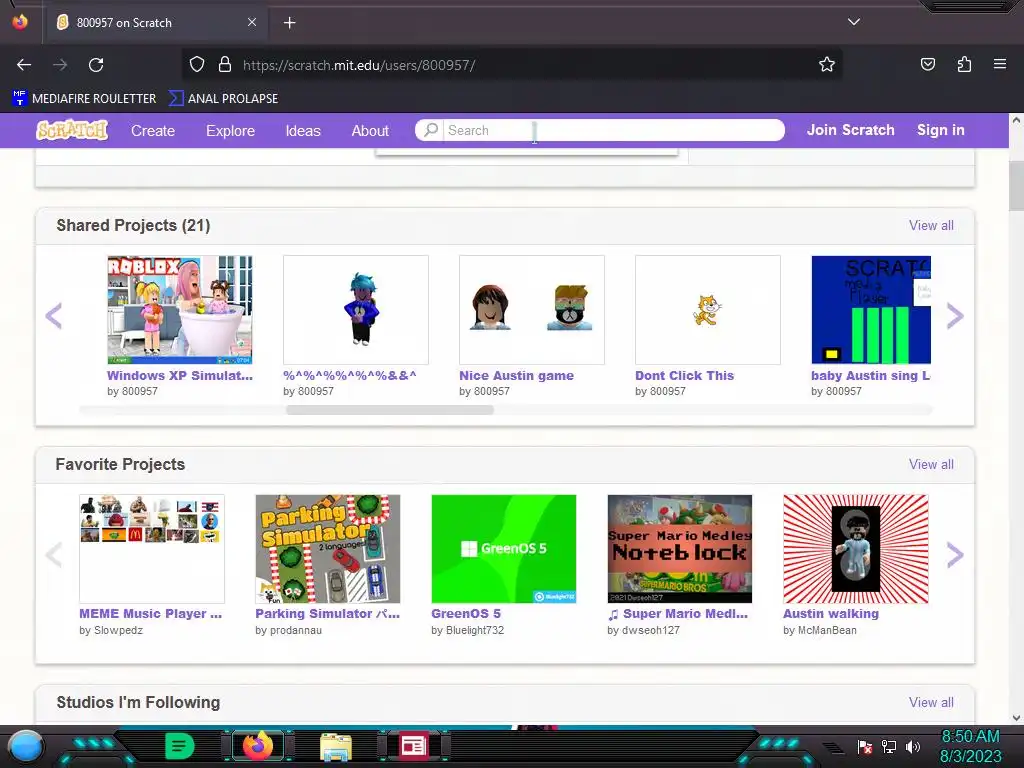Show previous Shared Projects with left arrow
This screenshot has width=1024, height=768.
pos(54,316)
